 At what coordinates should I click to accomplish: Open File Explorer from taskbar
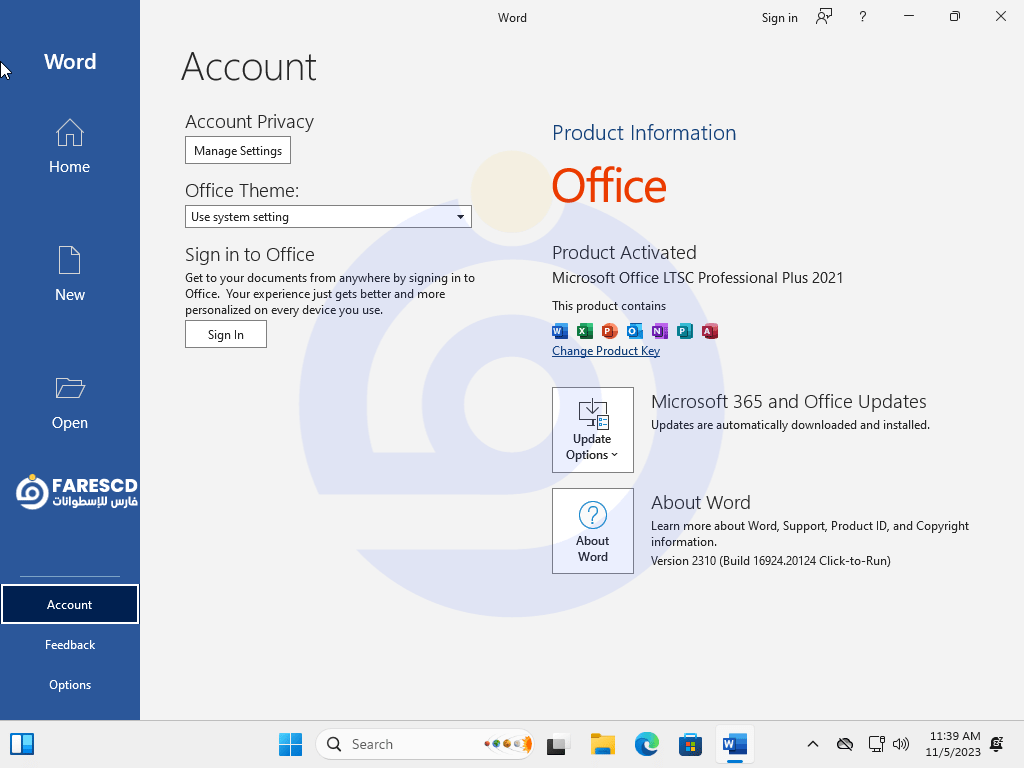click(x=602, y=744)
